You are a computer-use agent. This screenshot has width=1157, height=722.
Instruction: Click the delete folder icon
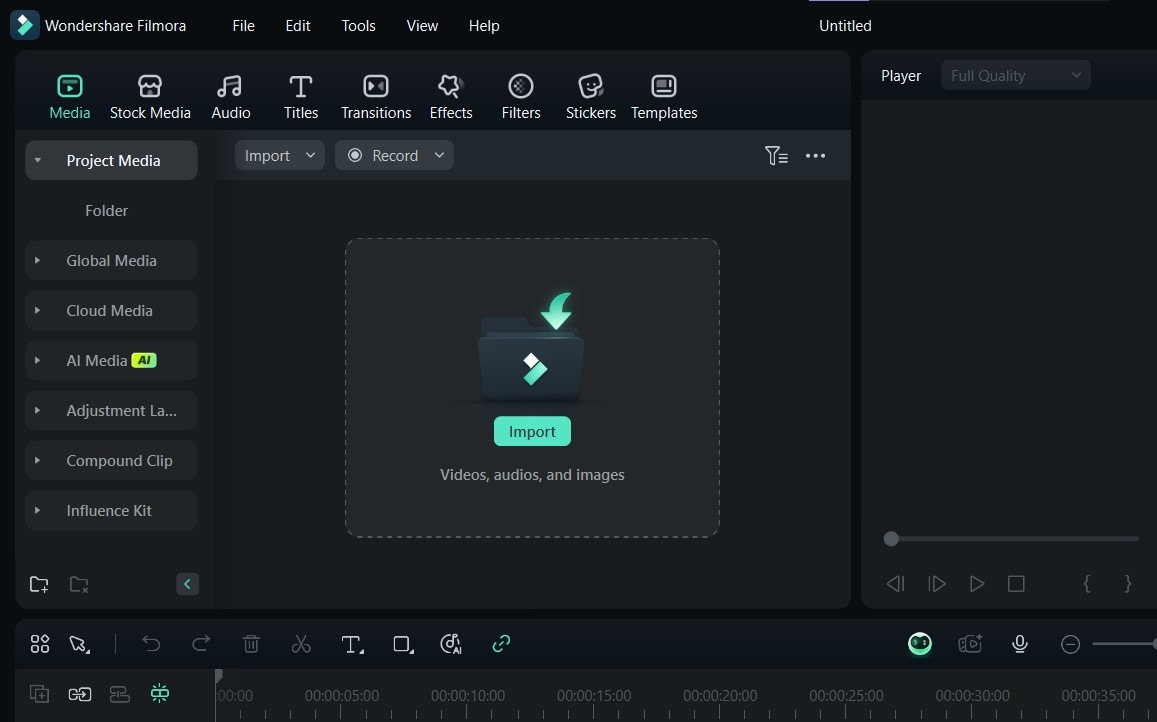click(x=79, y=585)
